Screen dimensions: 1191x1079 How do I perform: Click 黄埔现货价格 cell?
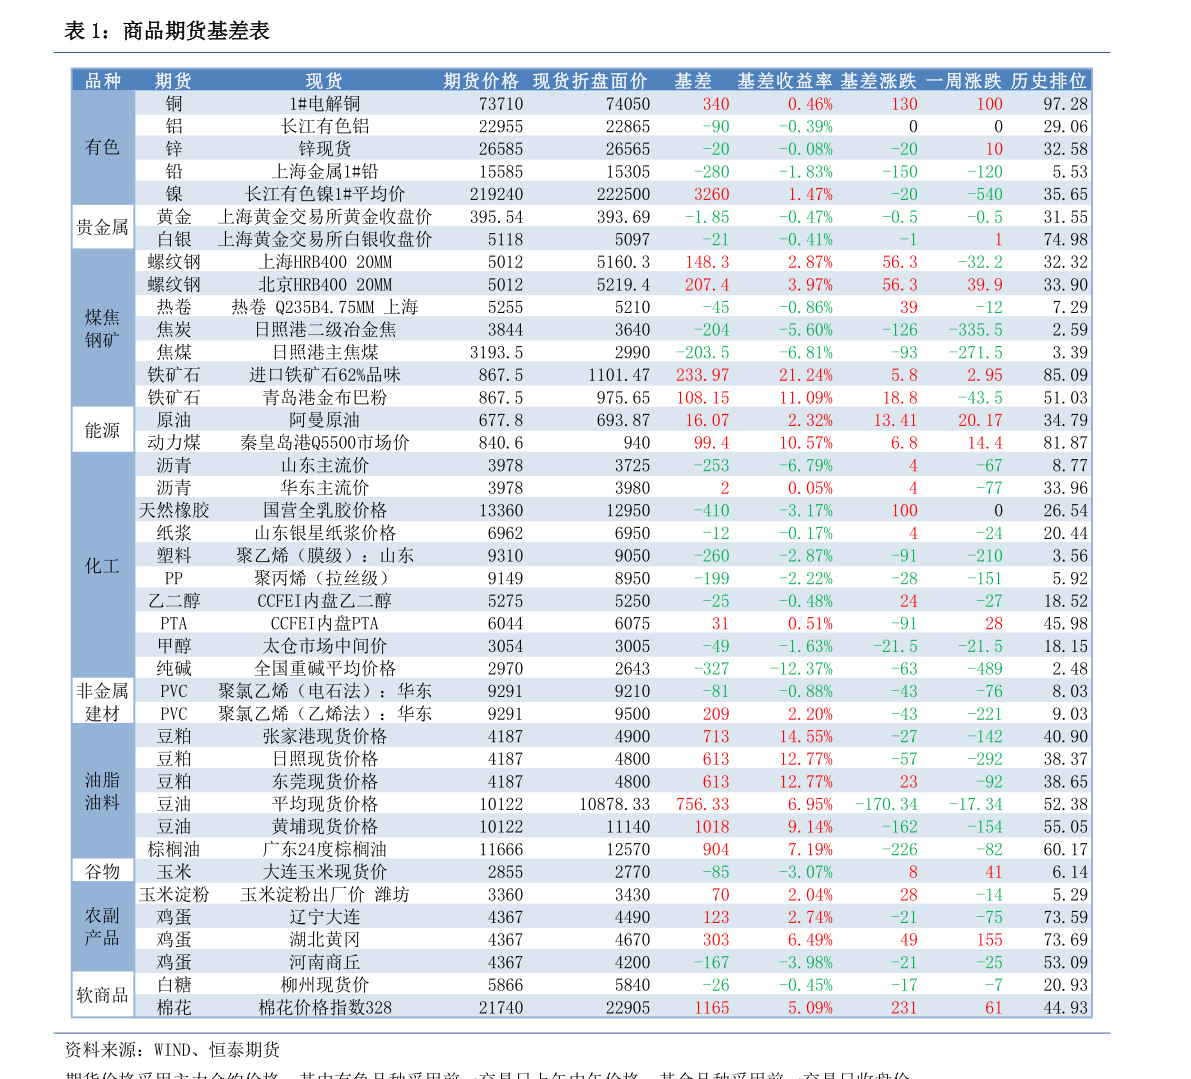click(x=324, y=827)
